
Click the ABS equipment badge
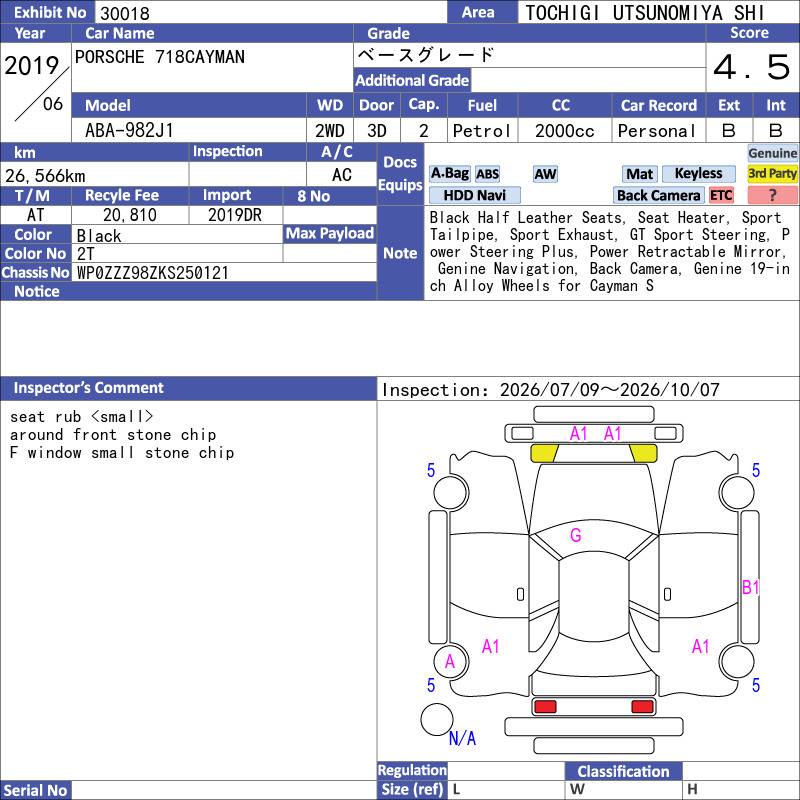click(487, 174)
